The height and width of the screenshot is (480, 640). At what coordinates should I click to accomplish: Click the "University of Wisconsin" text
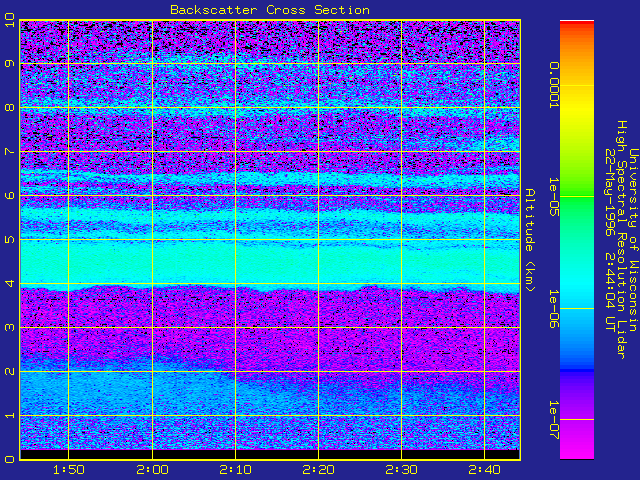pyautogui.click(x=633, y=240)
